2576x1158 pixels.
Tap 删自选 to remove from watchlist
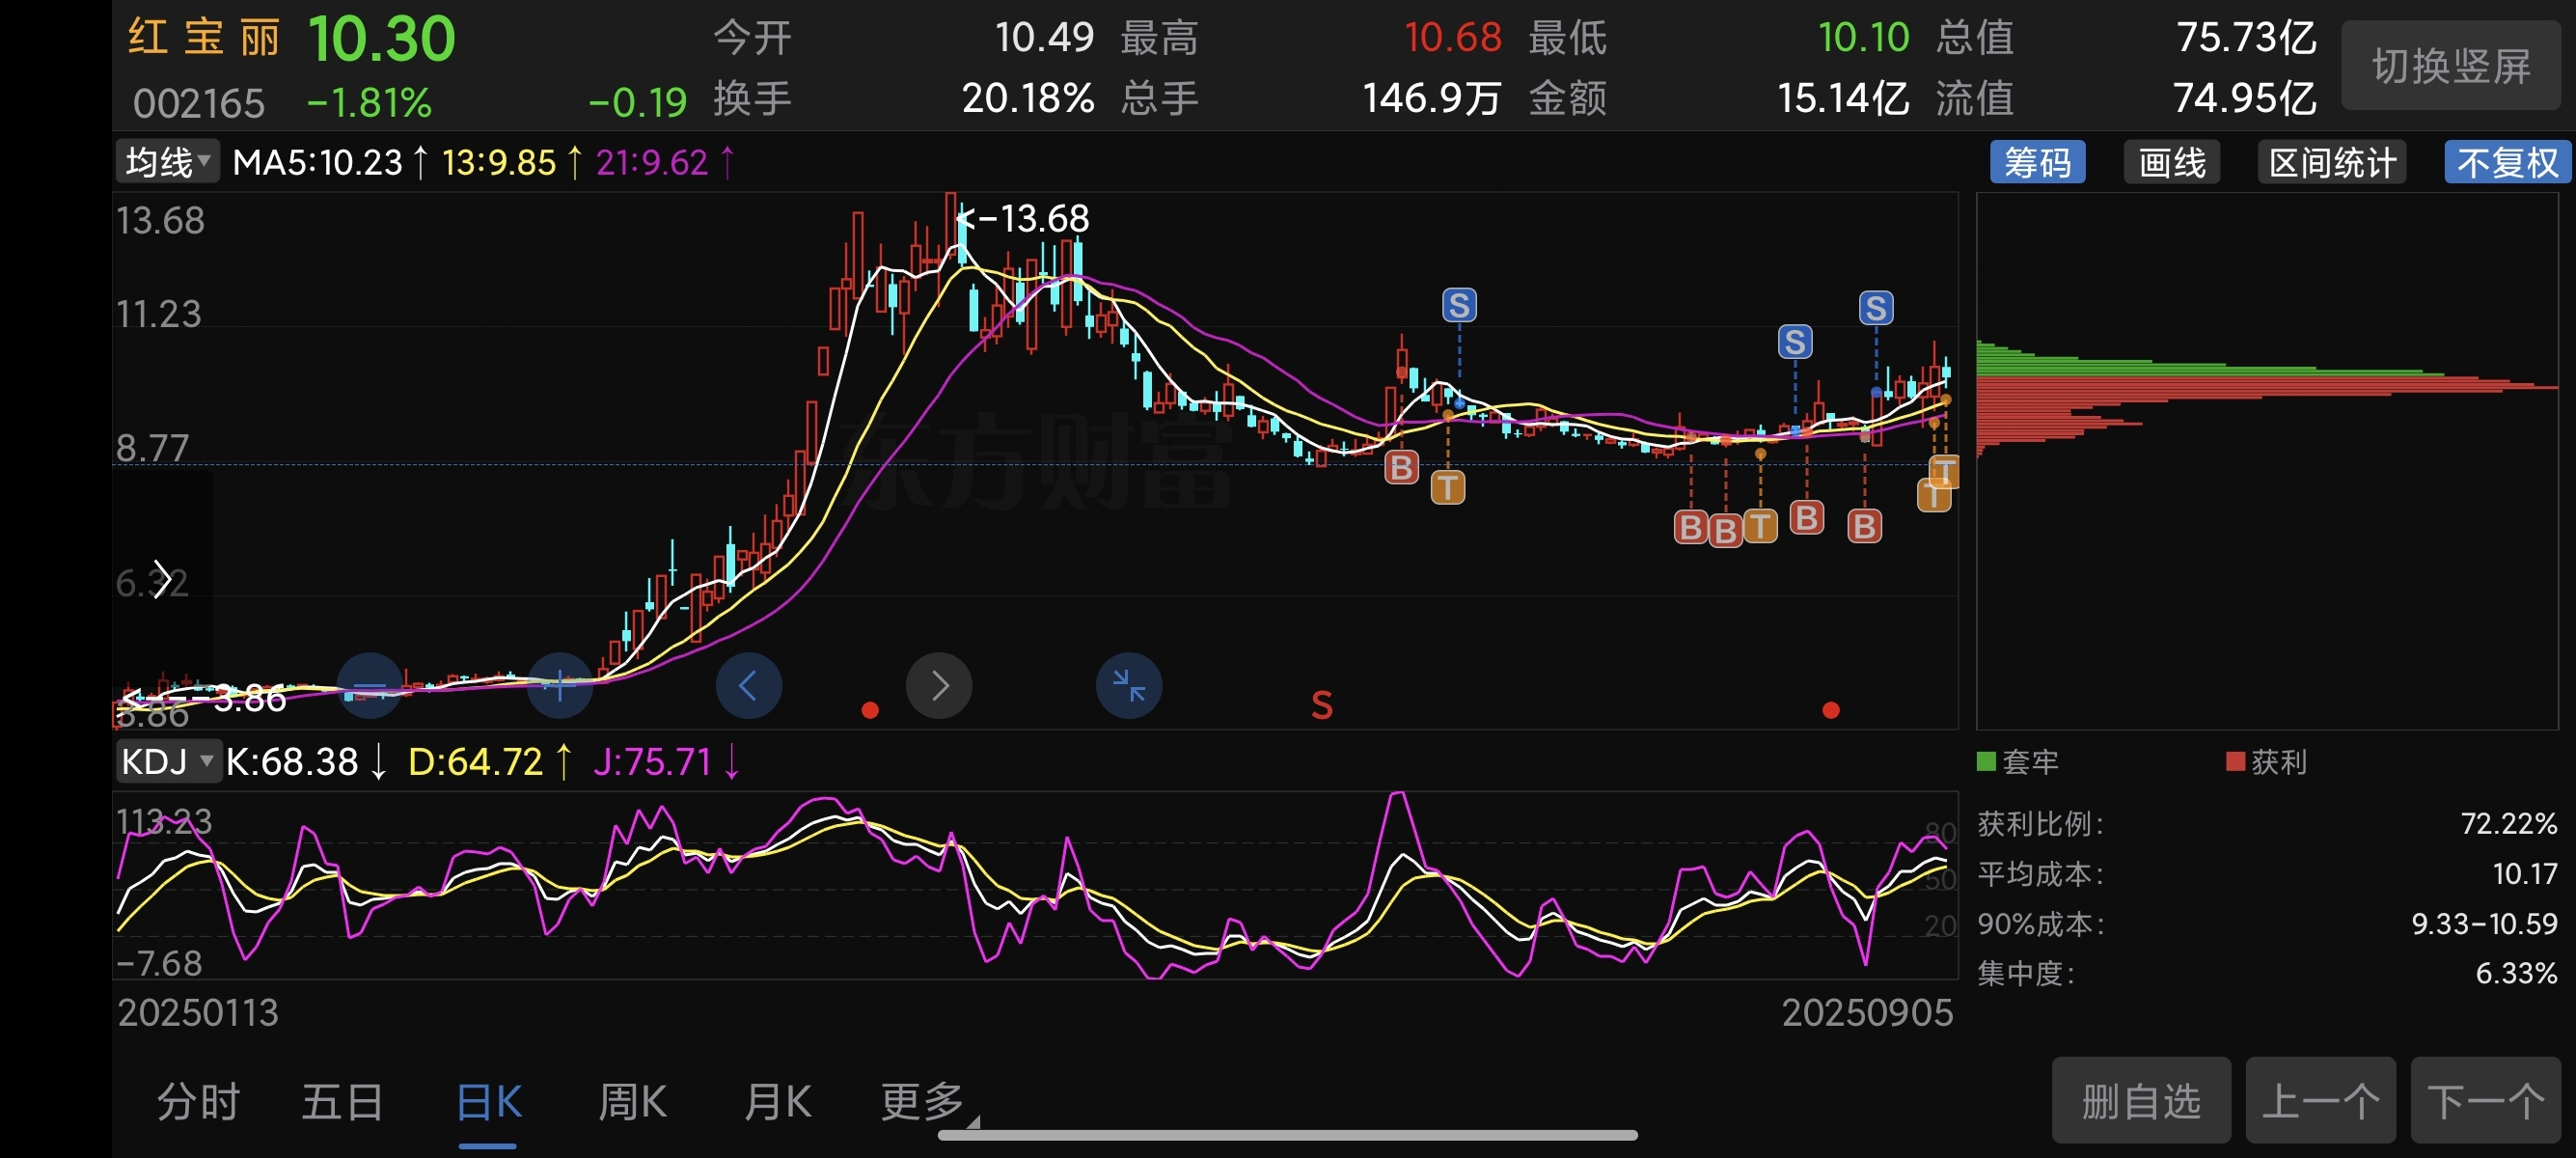pyautogui.click(x=2141, y=1100)
